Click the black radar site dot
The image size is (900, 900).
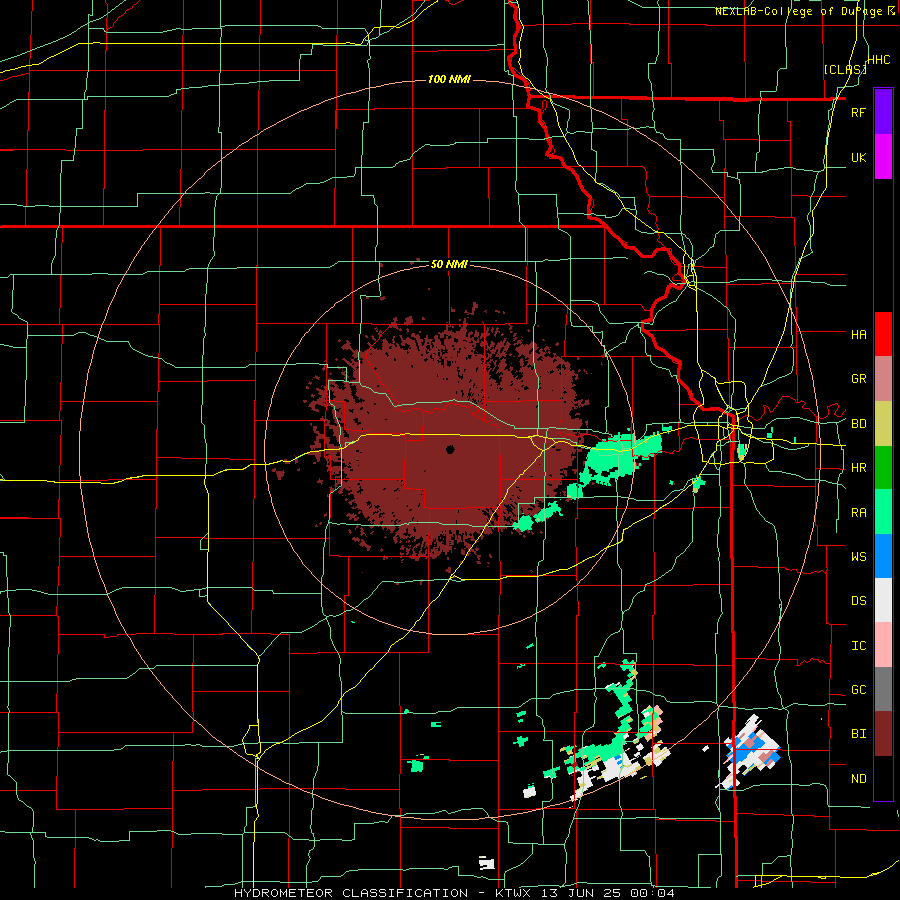[x=450, y=449]
